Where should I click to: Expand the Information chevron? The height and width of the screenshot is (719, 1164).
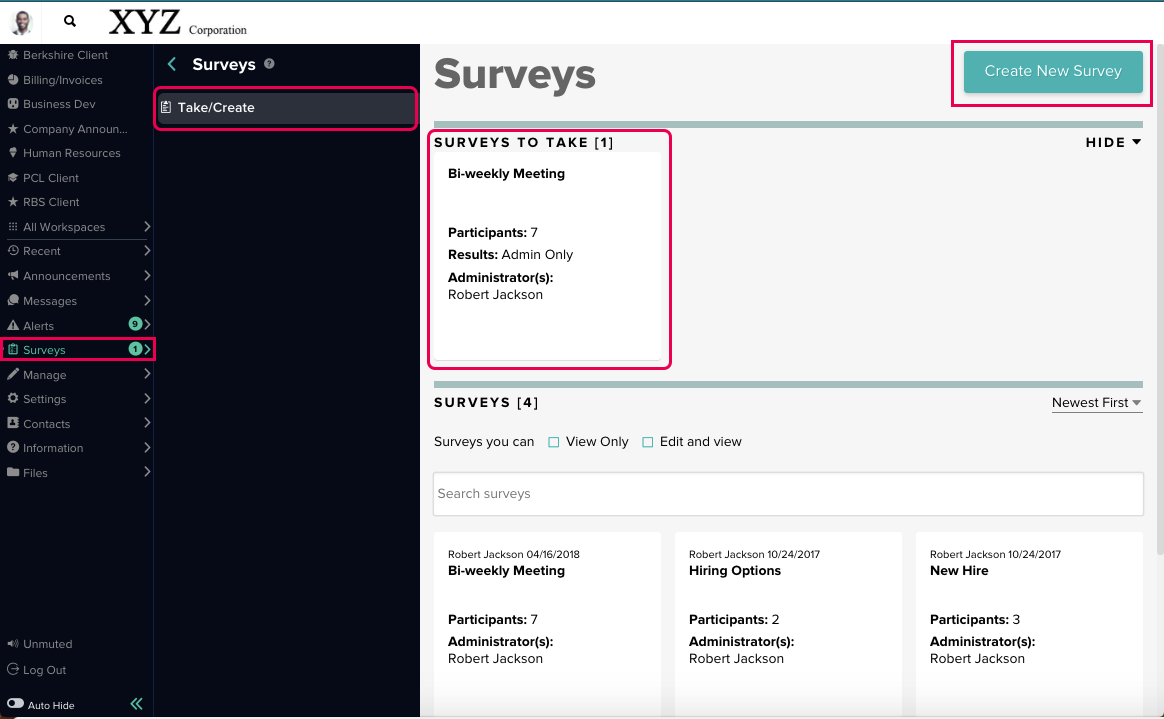[147, 447]
